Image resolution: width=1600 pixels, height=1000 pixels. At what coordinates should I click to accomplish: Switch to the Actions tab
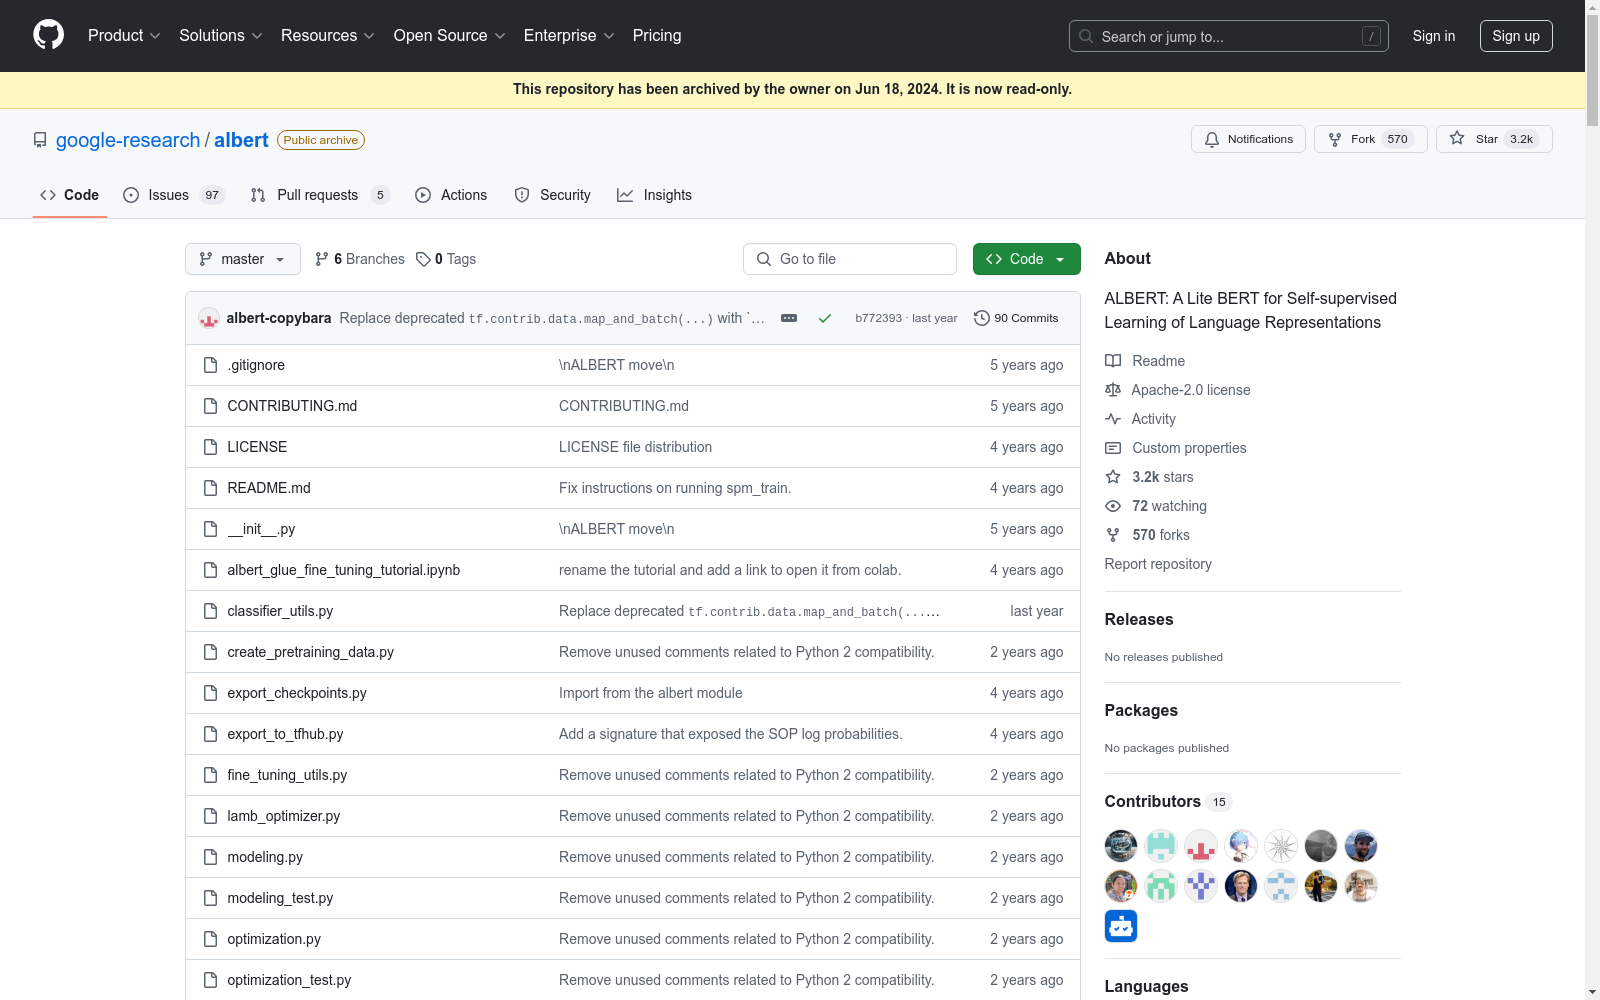coord(451,195)
